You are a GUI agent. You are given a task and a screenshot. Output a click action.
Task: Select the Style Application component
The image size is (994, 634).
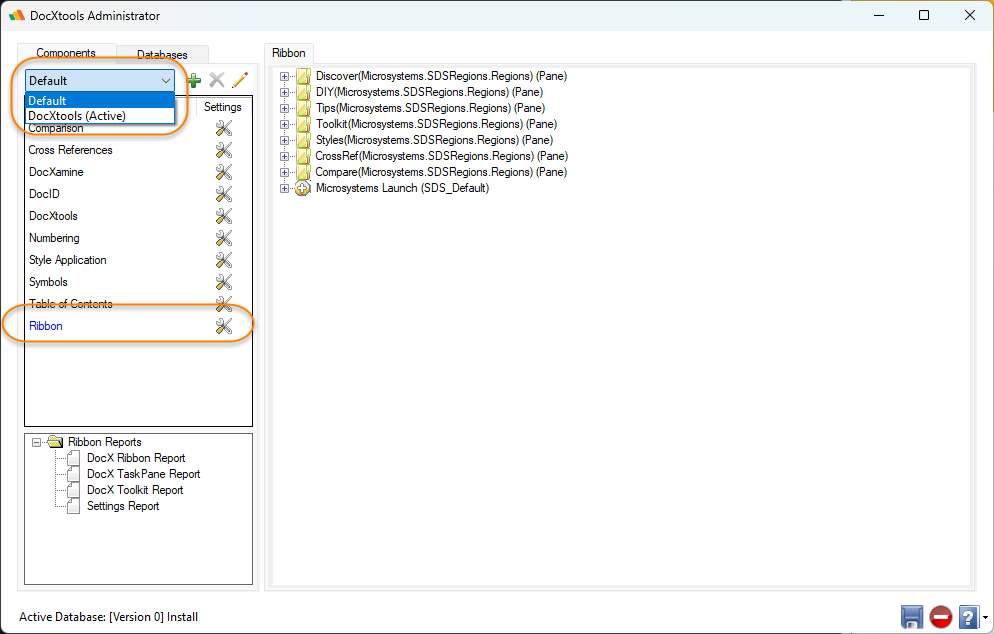pyautogui.click(x=67, y=260)
